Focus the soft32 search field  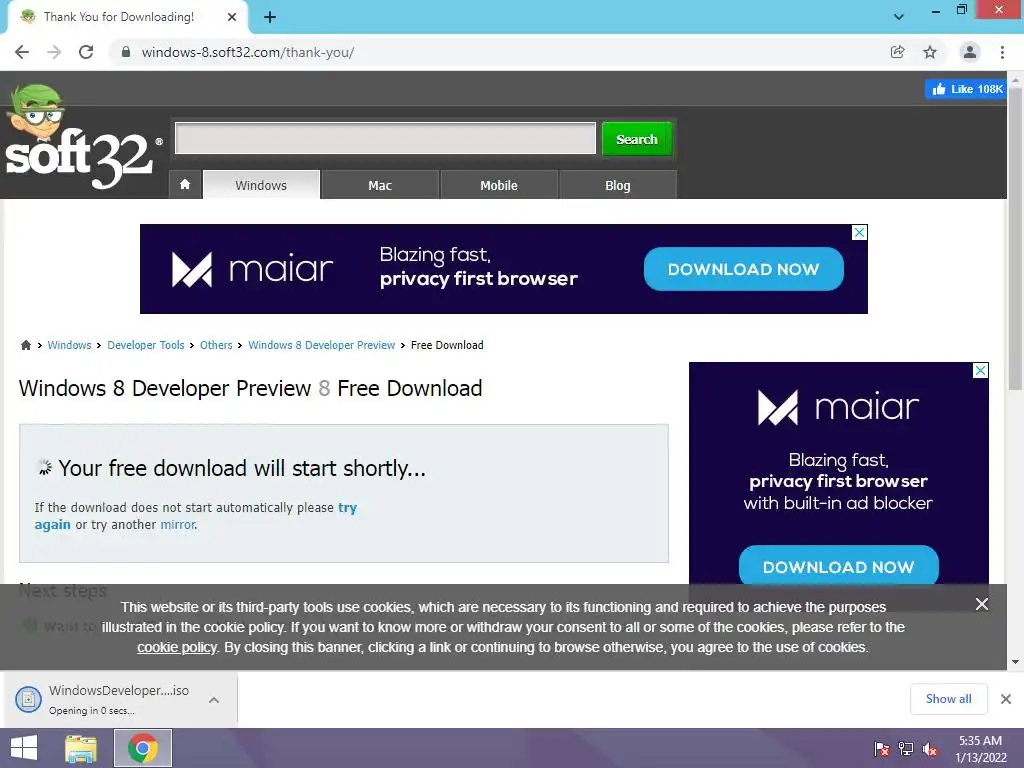pos(385,138)
